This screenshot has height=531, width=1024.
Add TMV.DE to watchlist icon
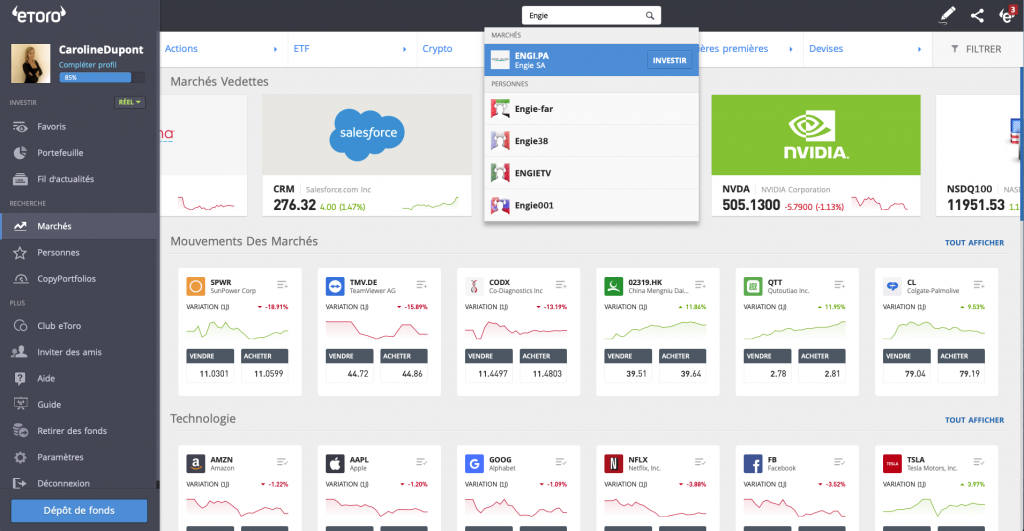tap(422, 285)
